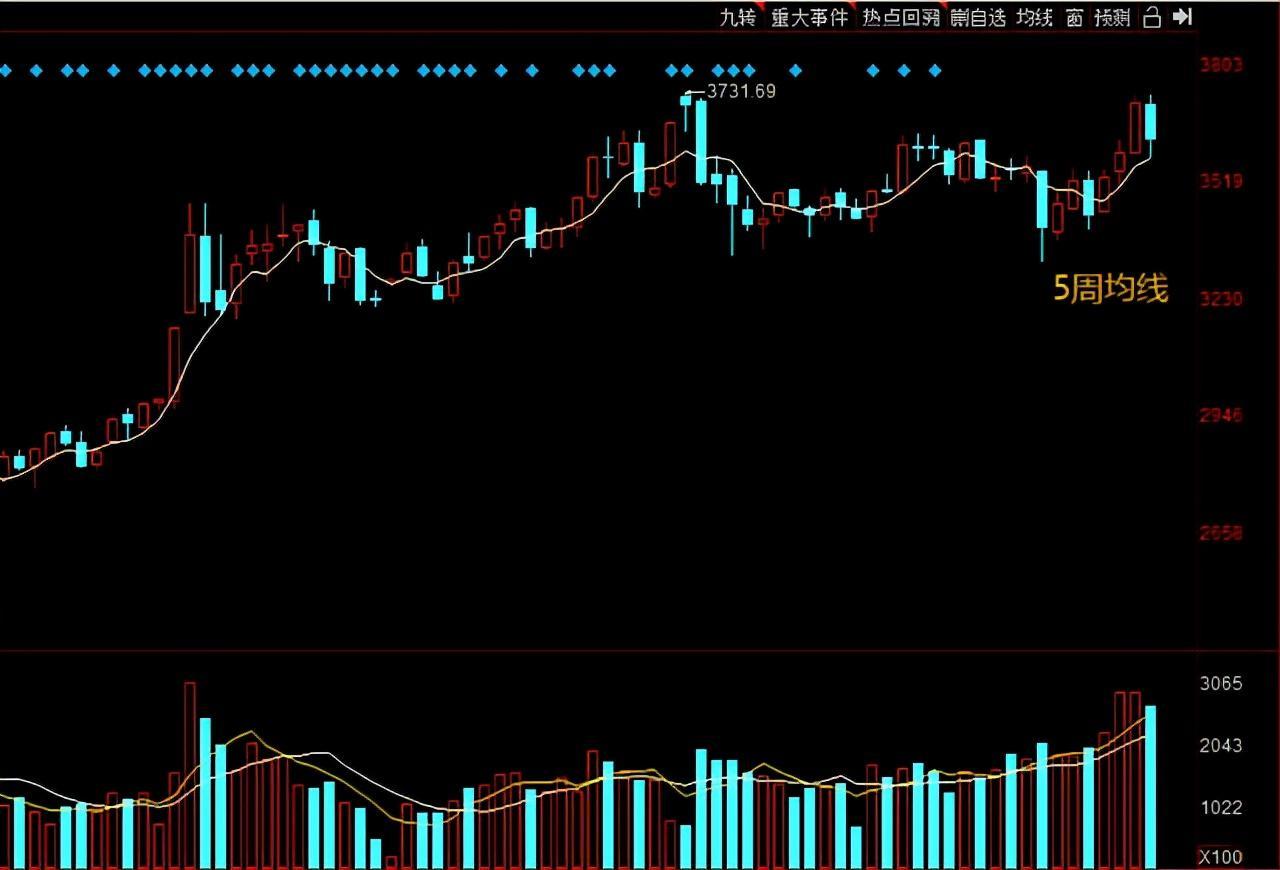Select the candlestick at the 3731.69 high

click(686, 110)
